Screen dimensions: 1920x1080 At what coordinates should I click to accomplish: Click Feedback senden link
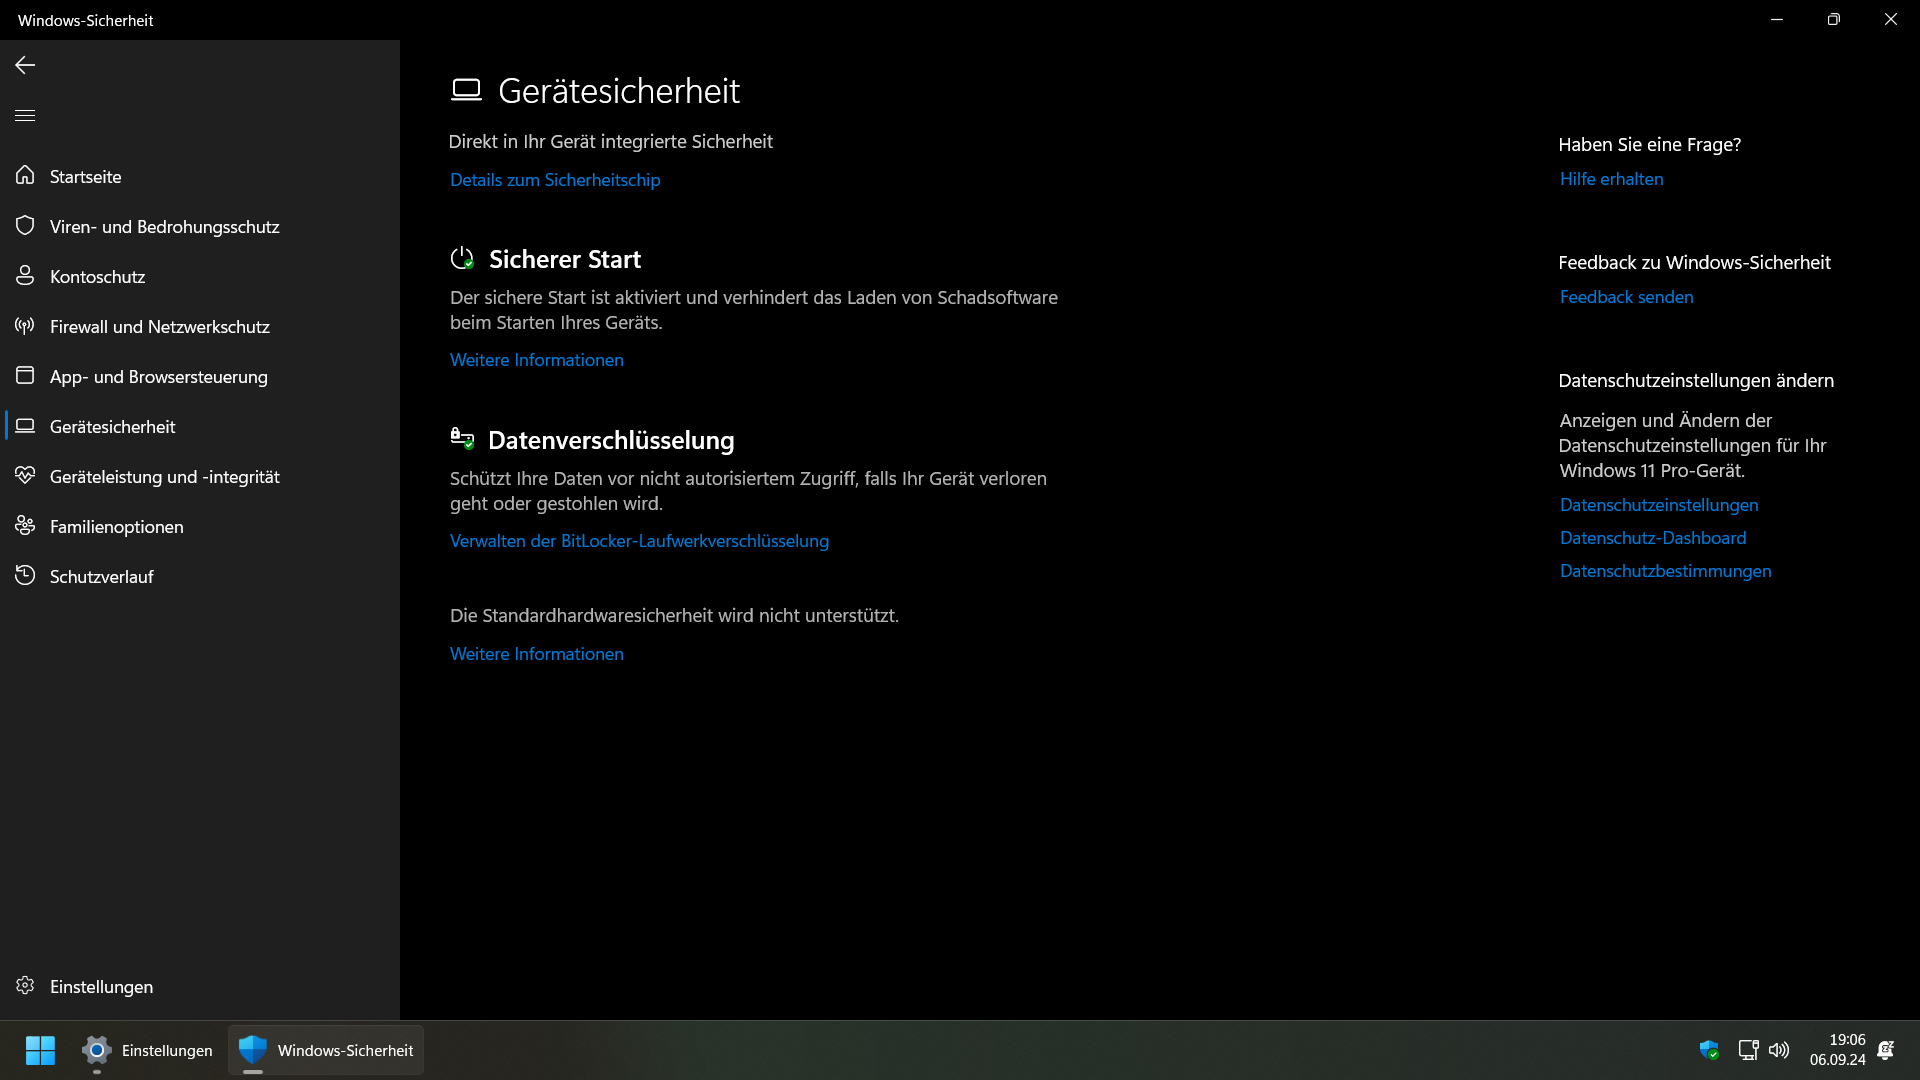tap(1626, 297)
